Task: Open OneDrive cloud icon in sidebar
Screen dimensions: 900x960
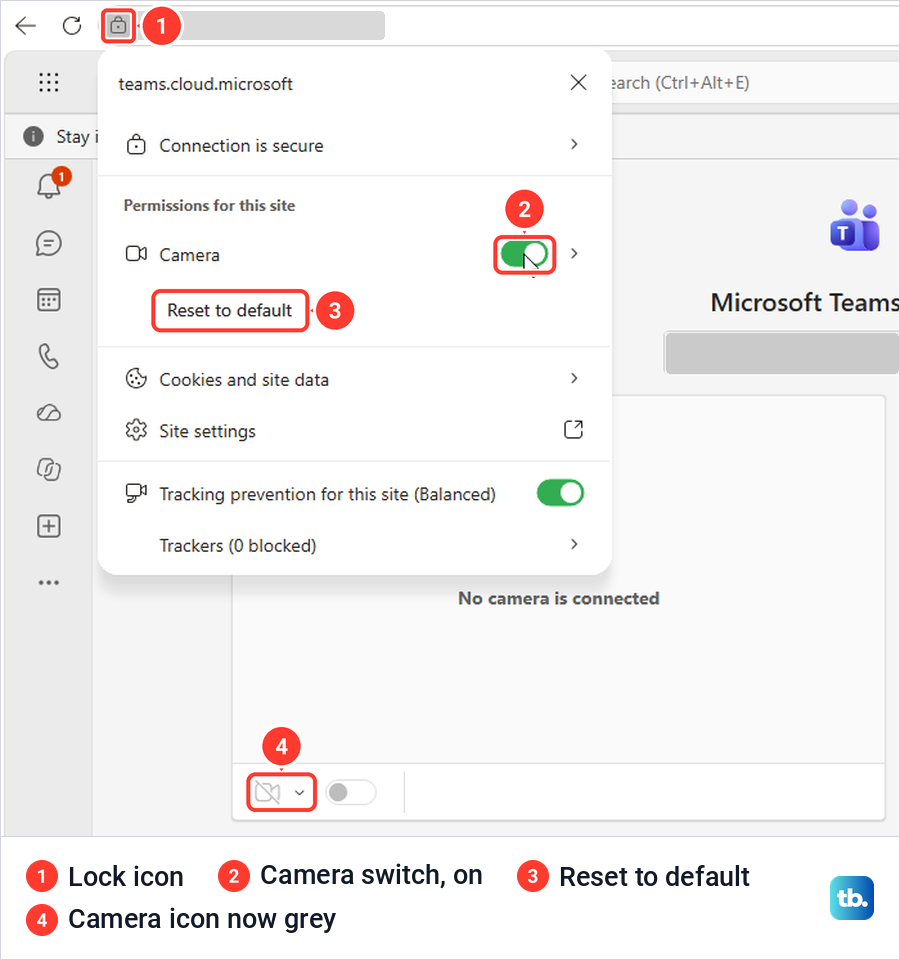Action: 49,413
